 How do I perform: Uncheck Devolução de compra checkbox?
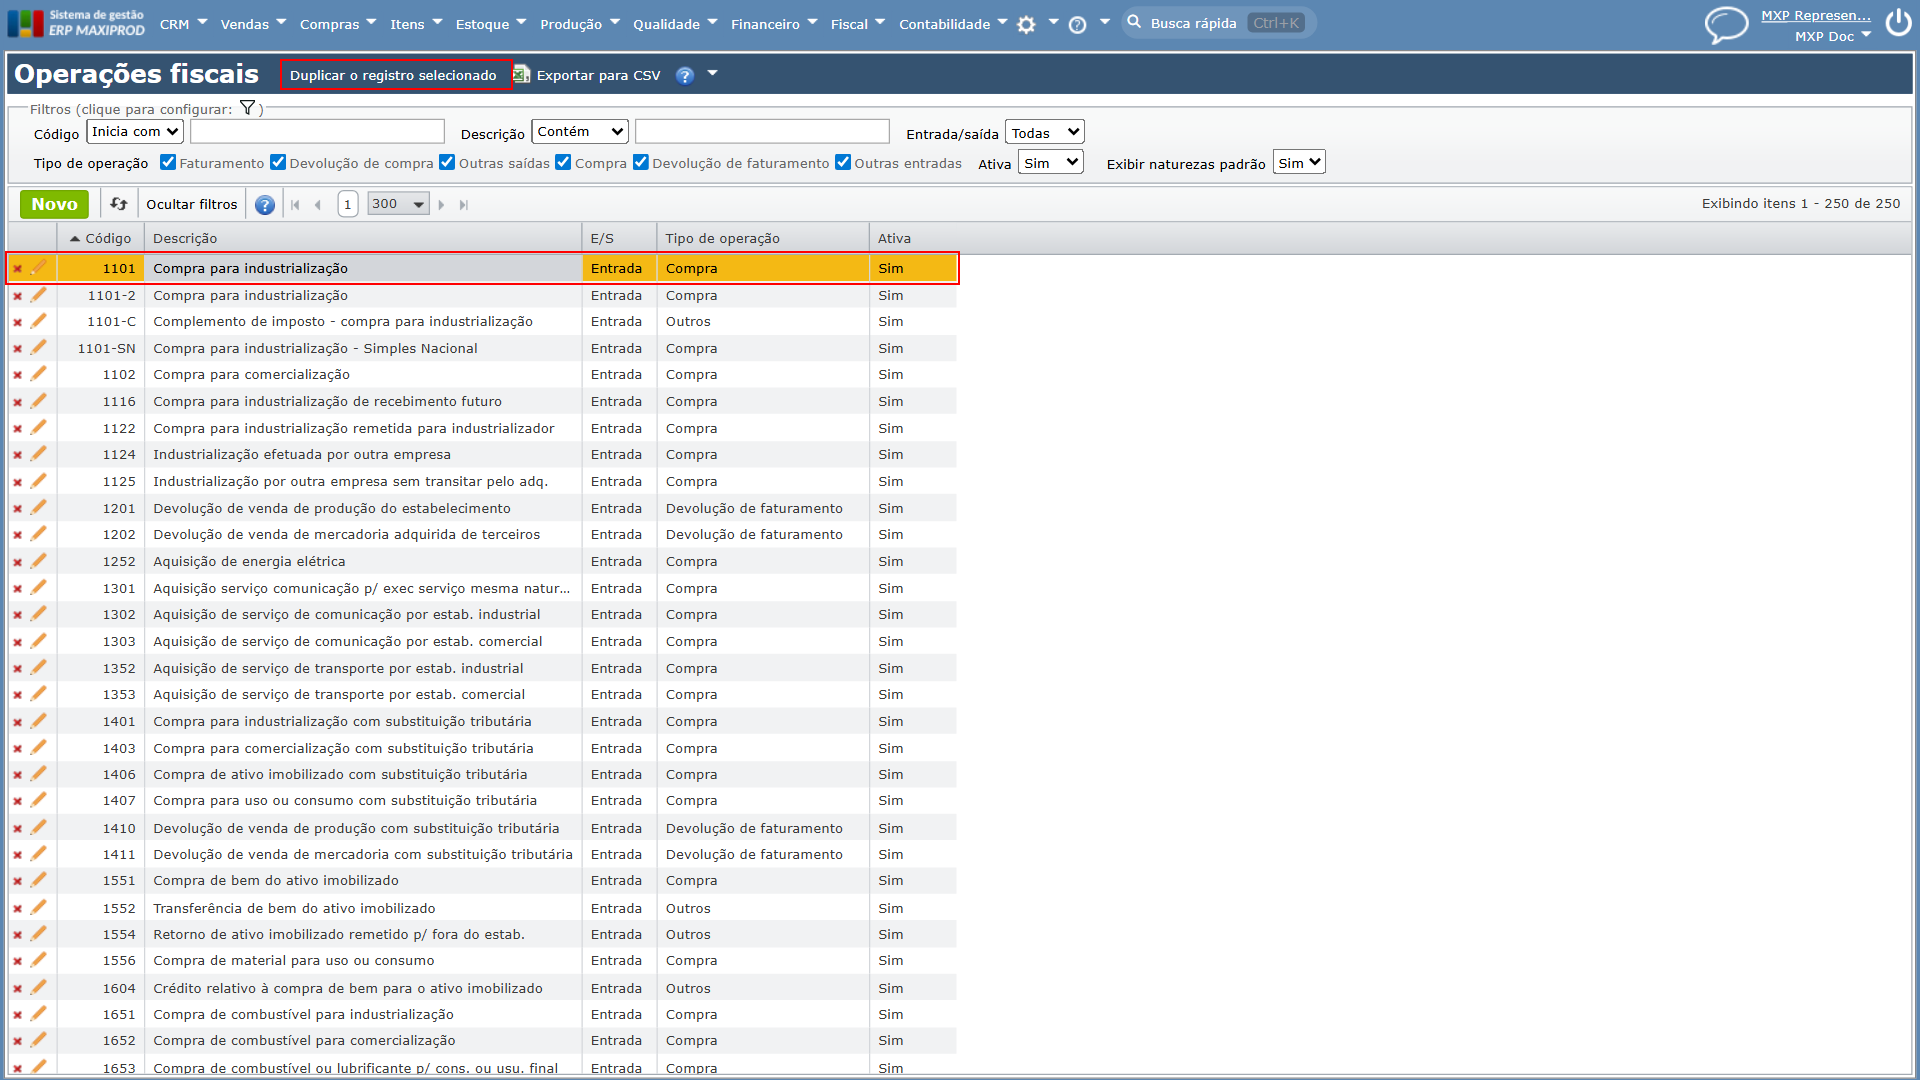point(278,162)
